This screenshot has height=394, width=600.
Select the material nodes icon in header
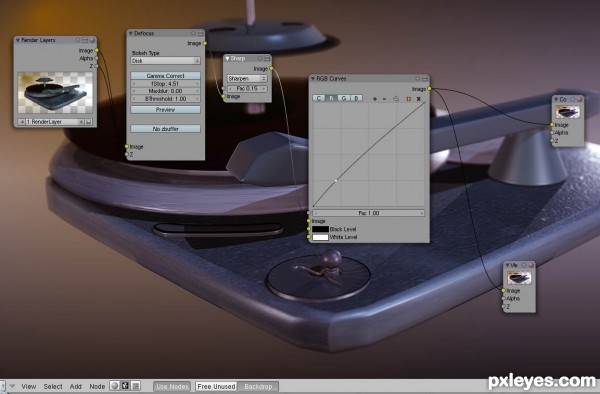114,386
